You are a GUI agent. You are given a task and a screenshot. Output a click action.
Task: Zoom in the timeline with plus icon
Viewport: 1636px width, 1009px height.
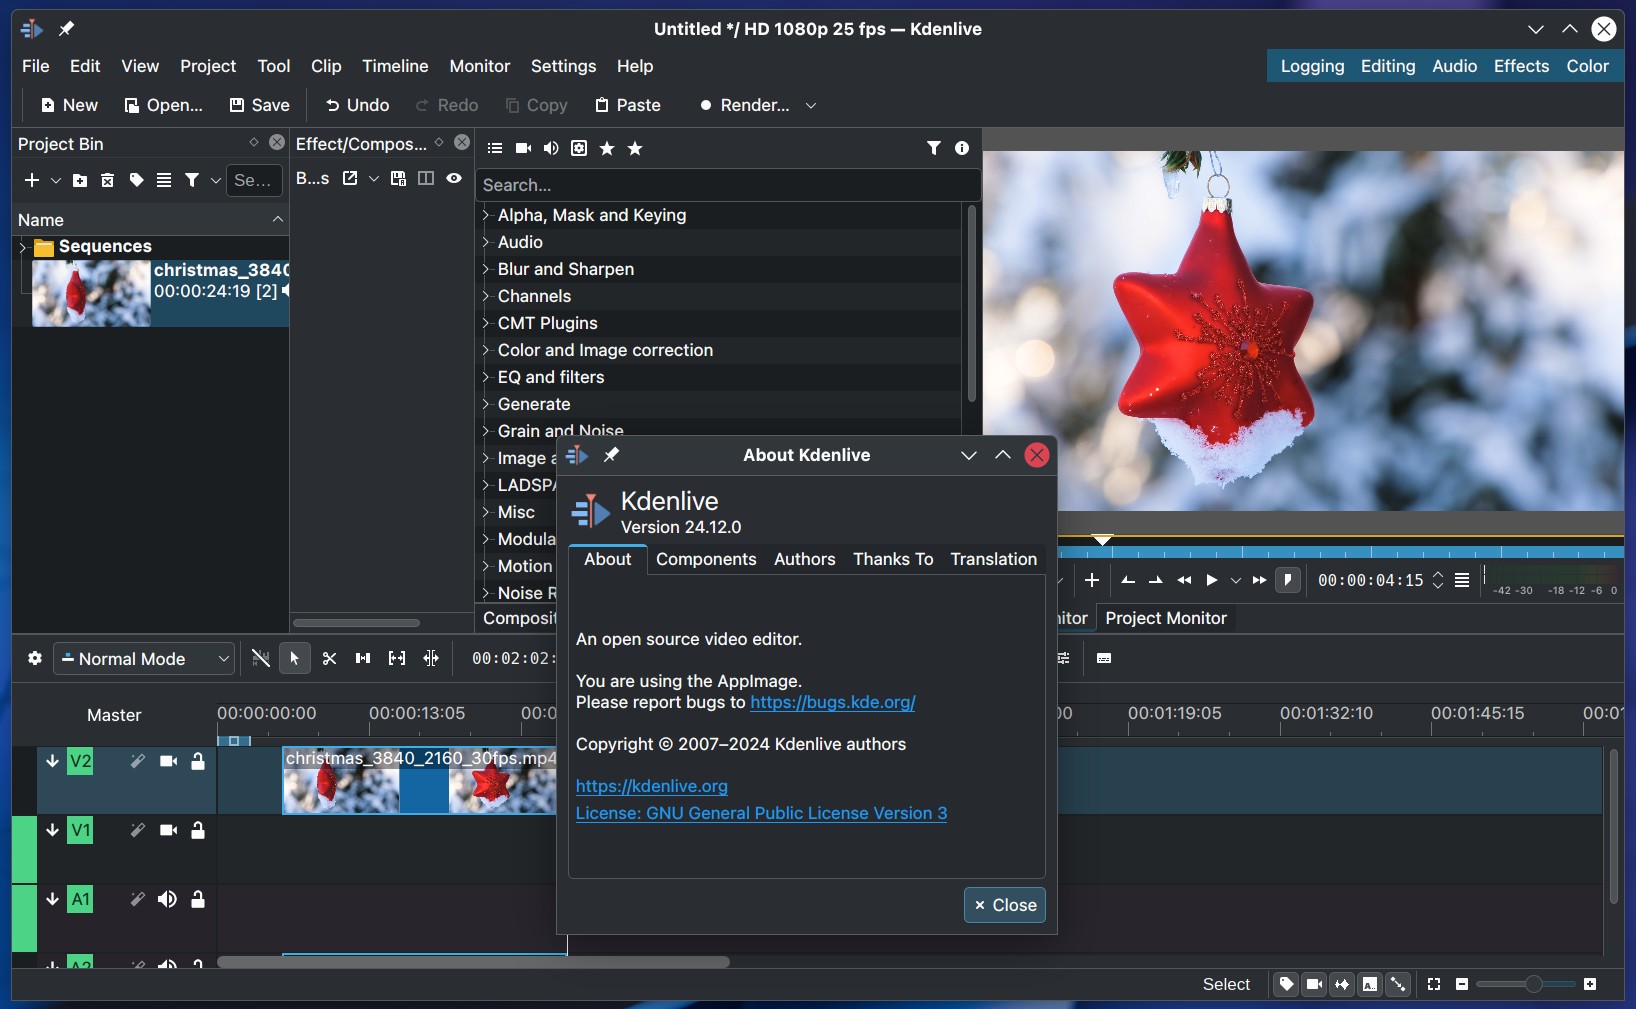[x=1590, y=984]
